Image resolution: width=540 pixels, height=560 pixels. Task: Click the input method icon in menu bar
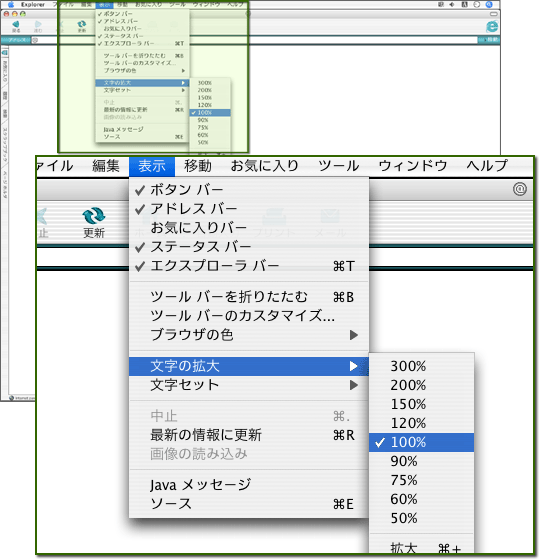coord(465,4)
